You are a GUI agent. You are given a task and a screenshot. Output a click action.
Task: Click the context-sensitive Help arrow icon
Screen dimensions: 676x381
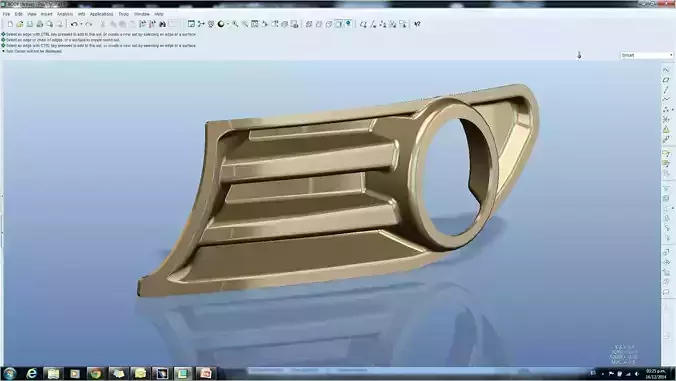tap(417, 24)
